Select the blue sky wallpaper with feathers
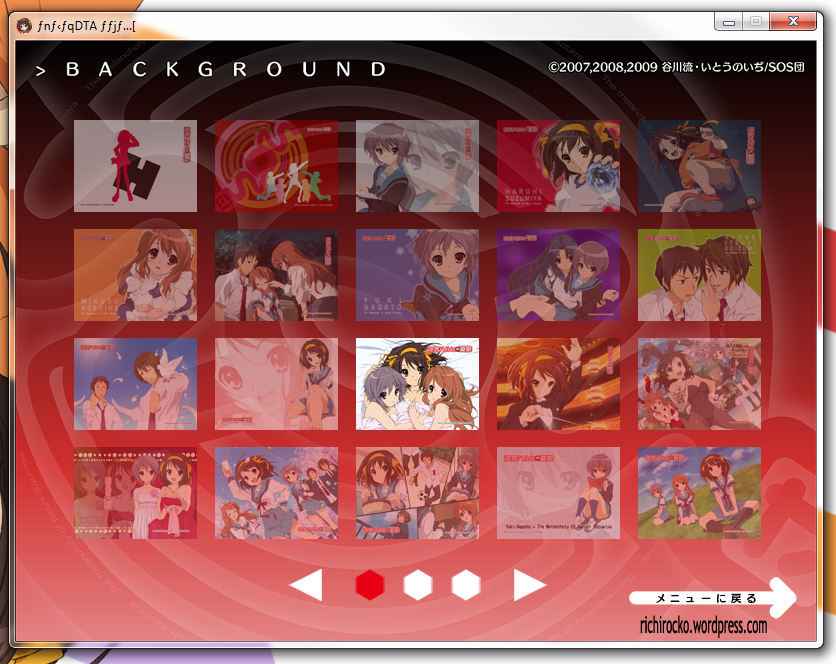The height and width of the screenshot is (664, 836). [x=135, y=384]
